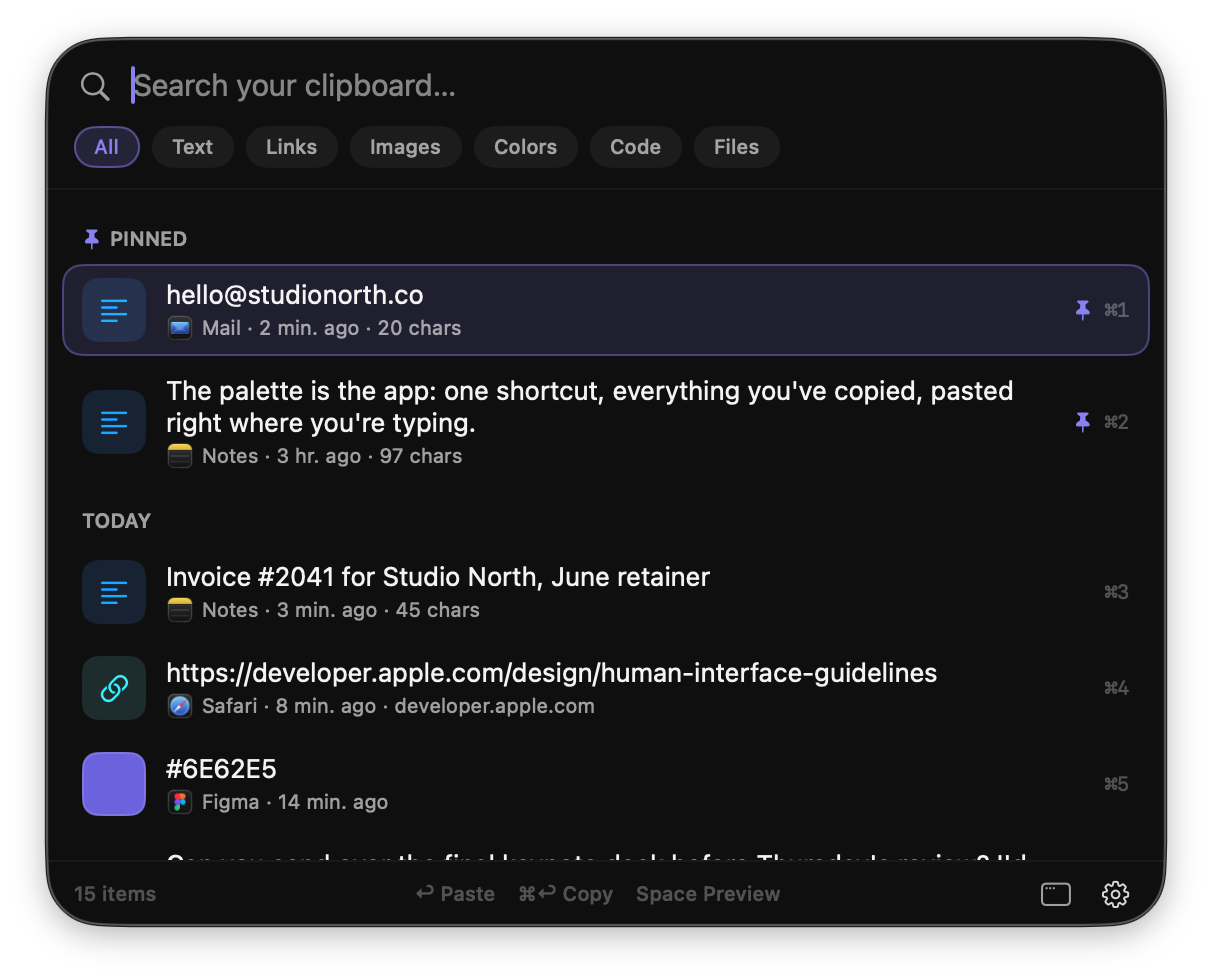Click the magnifying glass search icon
This screenshot has height=980, width=1212.
coord(95,86)
